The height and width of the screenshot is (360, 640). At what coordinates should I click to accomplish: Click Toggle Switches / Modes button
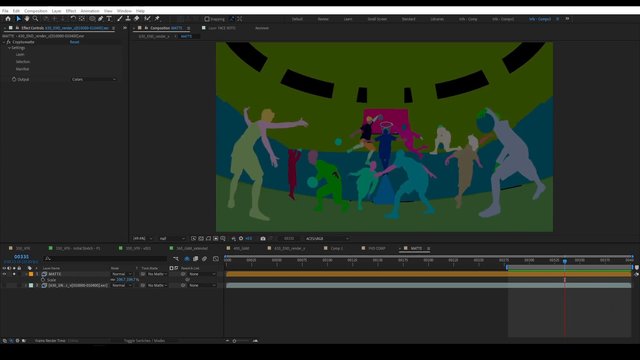[144, 340]
